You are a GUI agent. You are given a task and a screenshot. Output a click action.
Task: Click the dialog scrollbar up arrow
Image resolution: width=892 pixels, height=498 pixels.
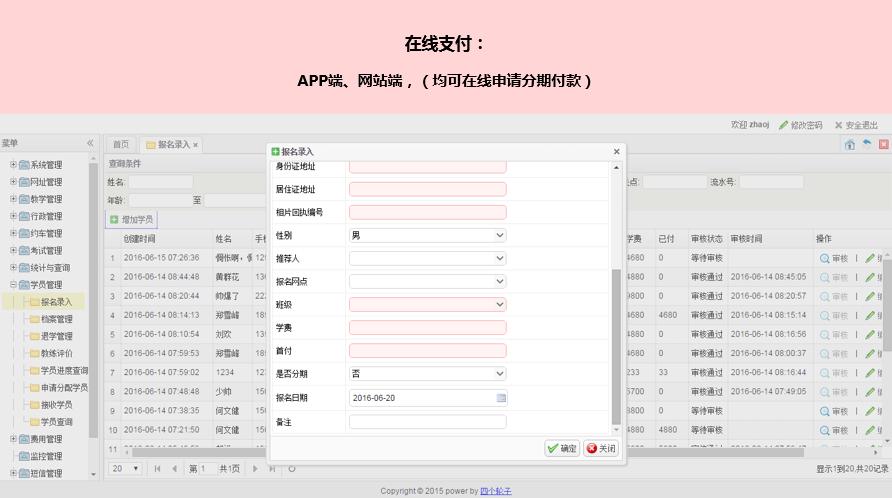click(x=616, y=168)
